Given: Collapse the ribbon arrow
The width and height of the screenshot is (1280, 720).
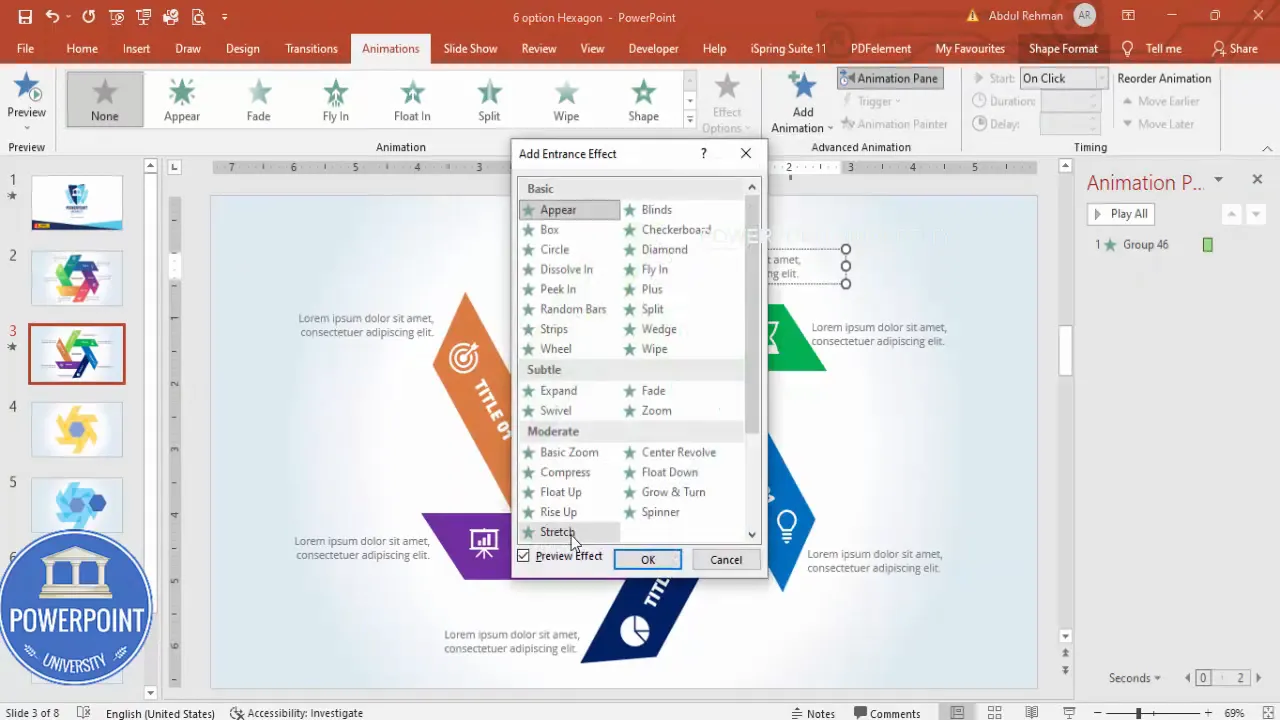Looking at the screenshot, I should tap(1267, 147).
